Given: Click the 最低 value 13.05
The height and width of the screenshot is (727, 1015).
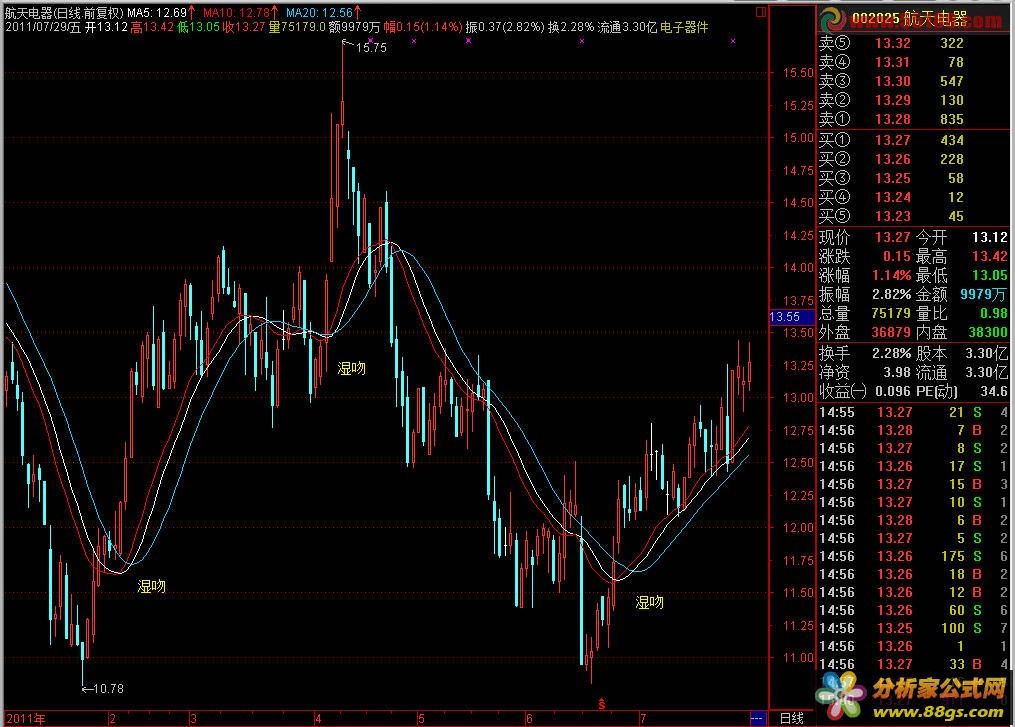Looking at the screenshot, I should (x=990, y=275).
